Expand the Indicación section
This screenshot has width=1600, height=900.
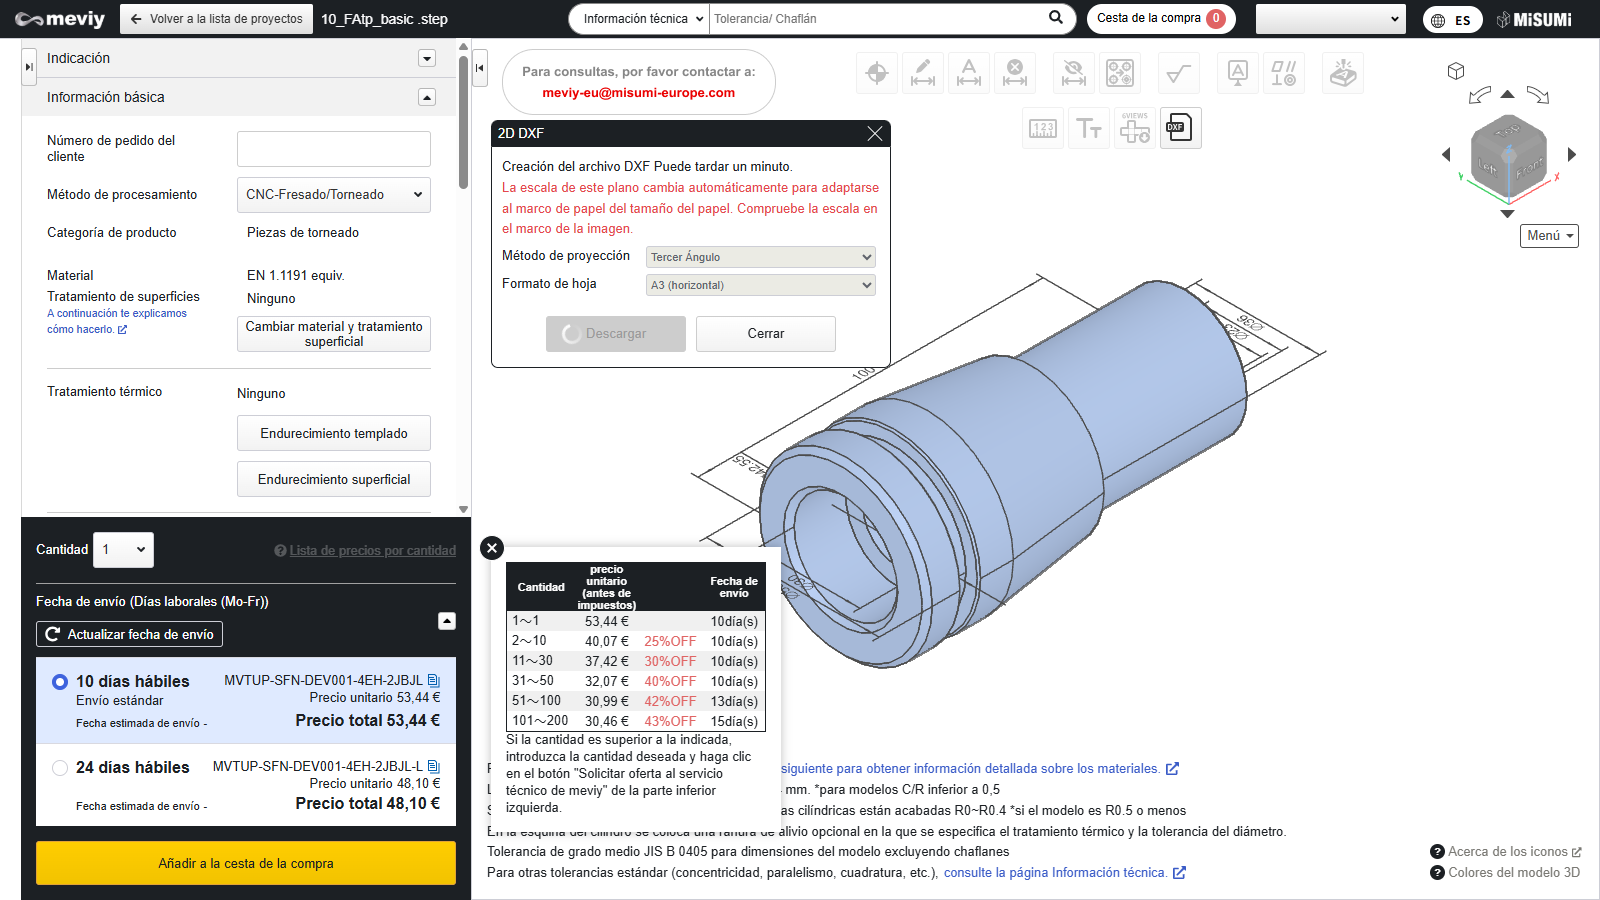[427, 58]
